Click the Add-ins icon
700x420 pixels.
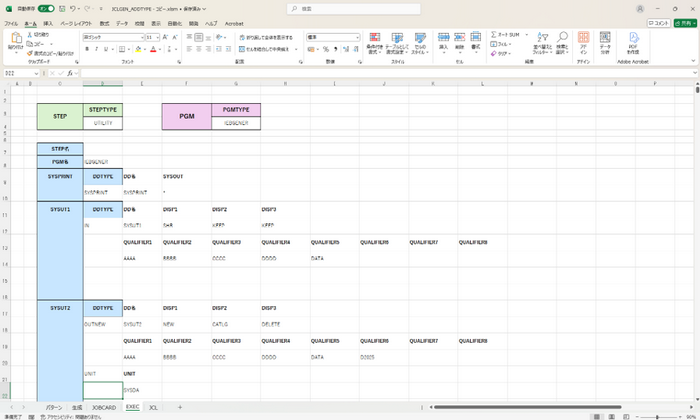pos(583,37)
